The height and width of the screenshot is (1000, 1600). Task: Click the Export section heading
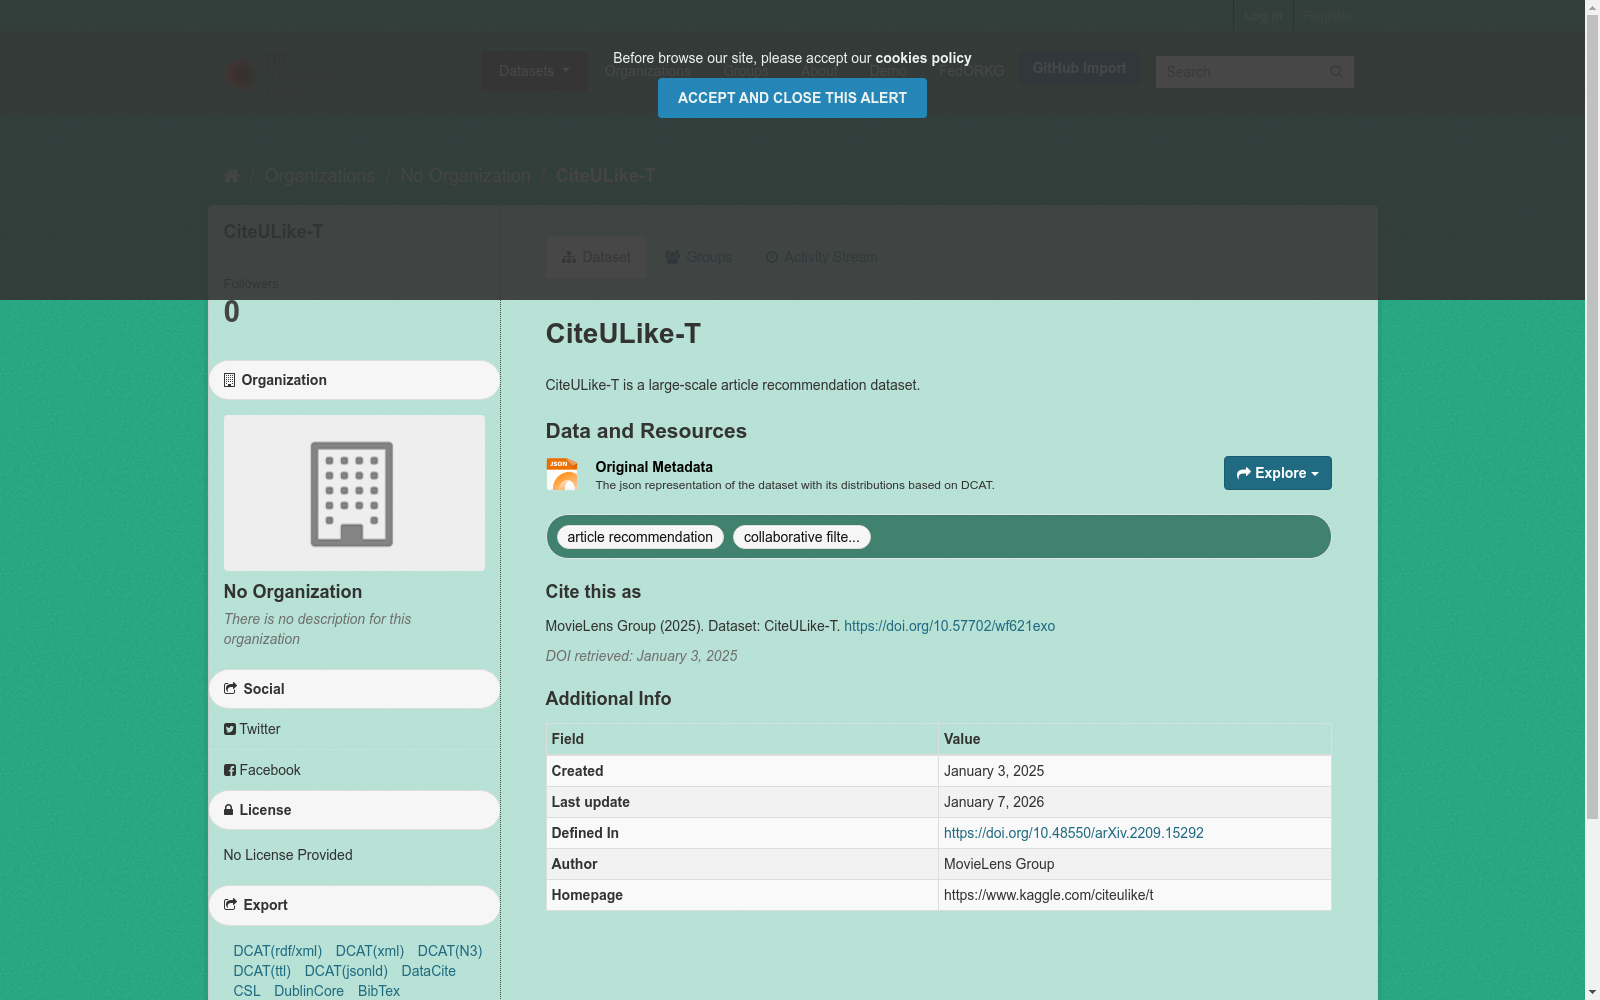[x=354, y=905]
